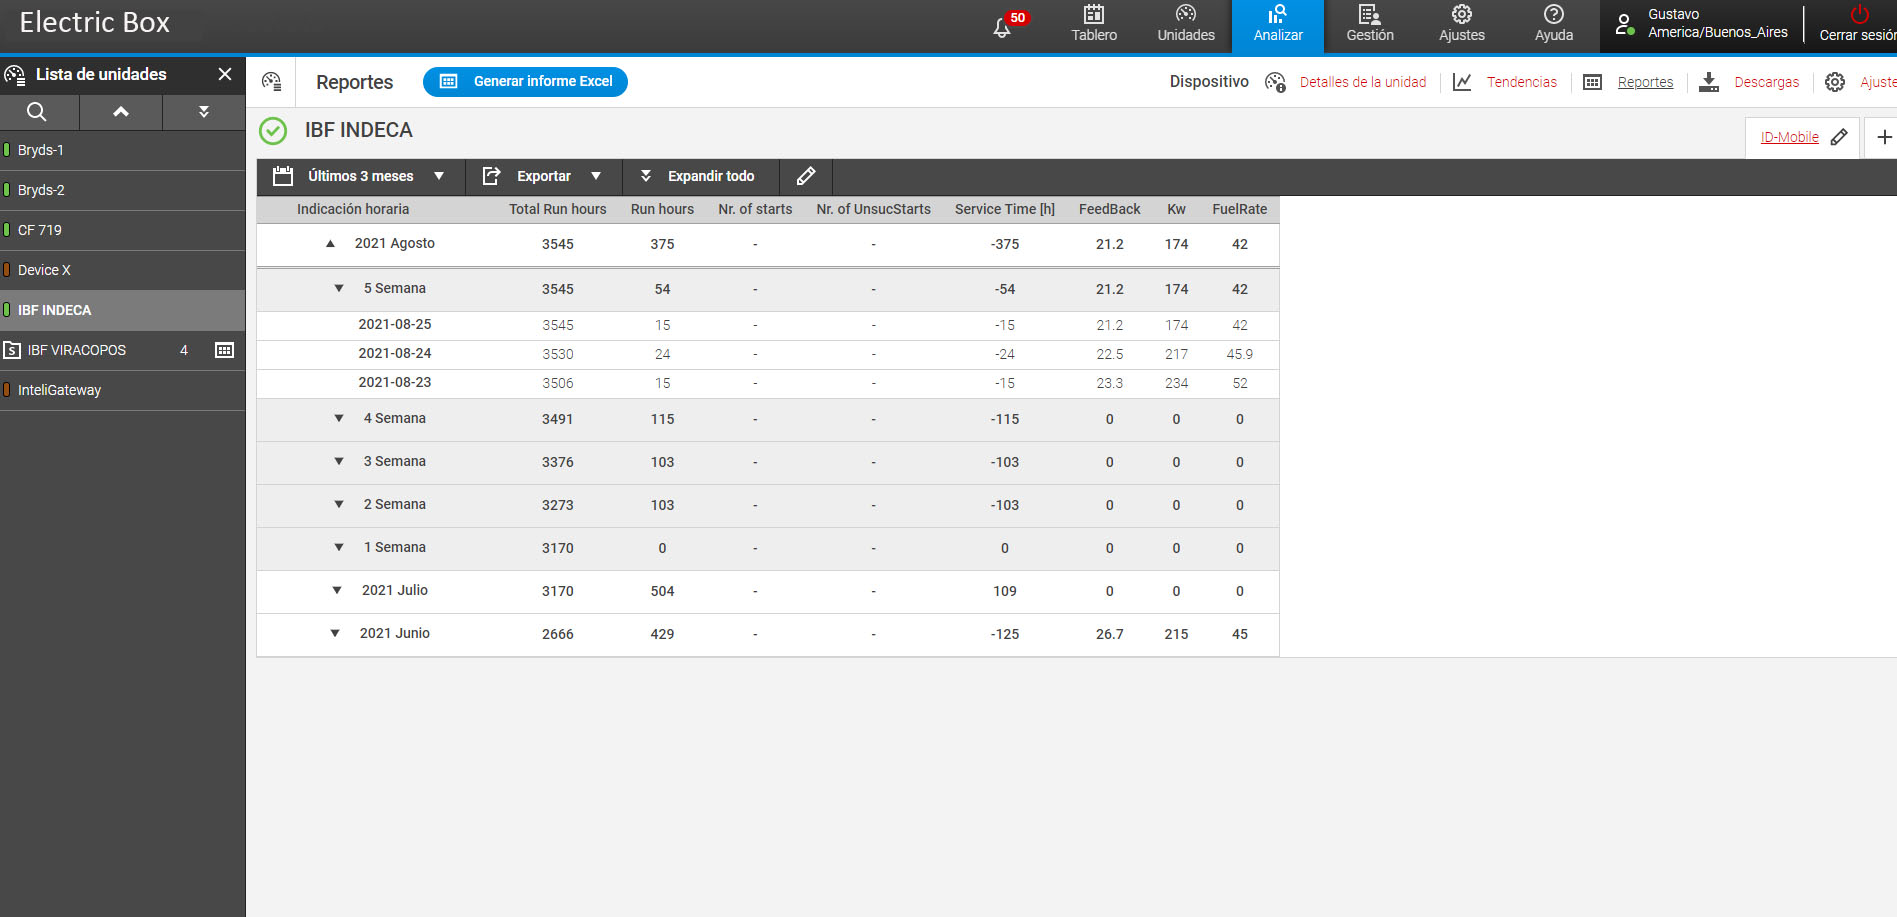Viewport: 1897px width, 917px height.
Task: Open the Descargas download icon
Action: (1709, 82)
